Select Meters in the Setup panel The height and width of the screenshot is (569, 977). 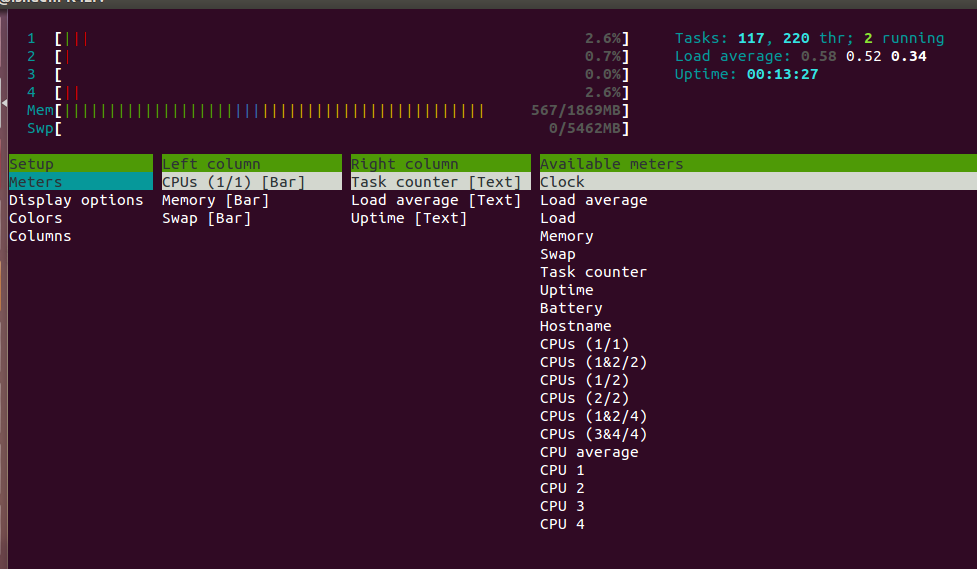tap(80, 181)
